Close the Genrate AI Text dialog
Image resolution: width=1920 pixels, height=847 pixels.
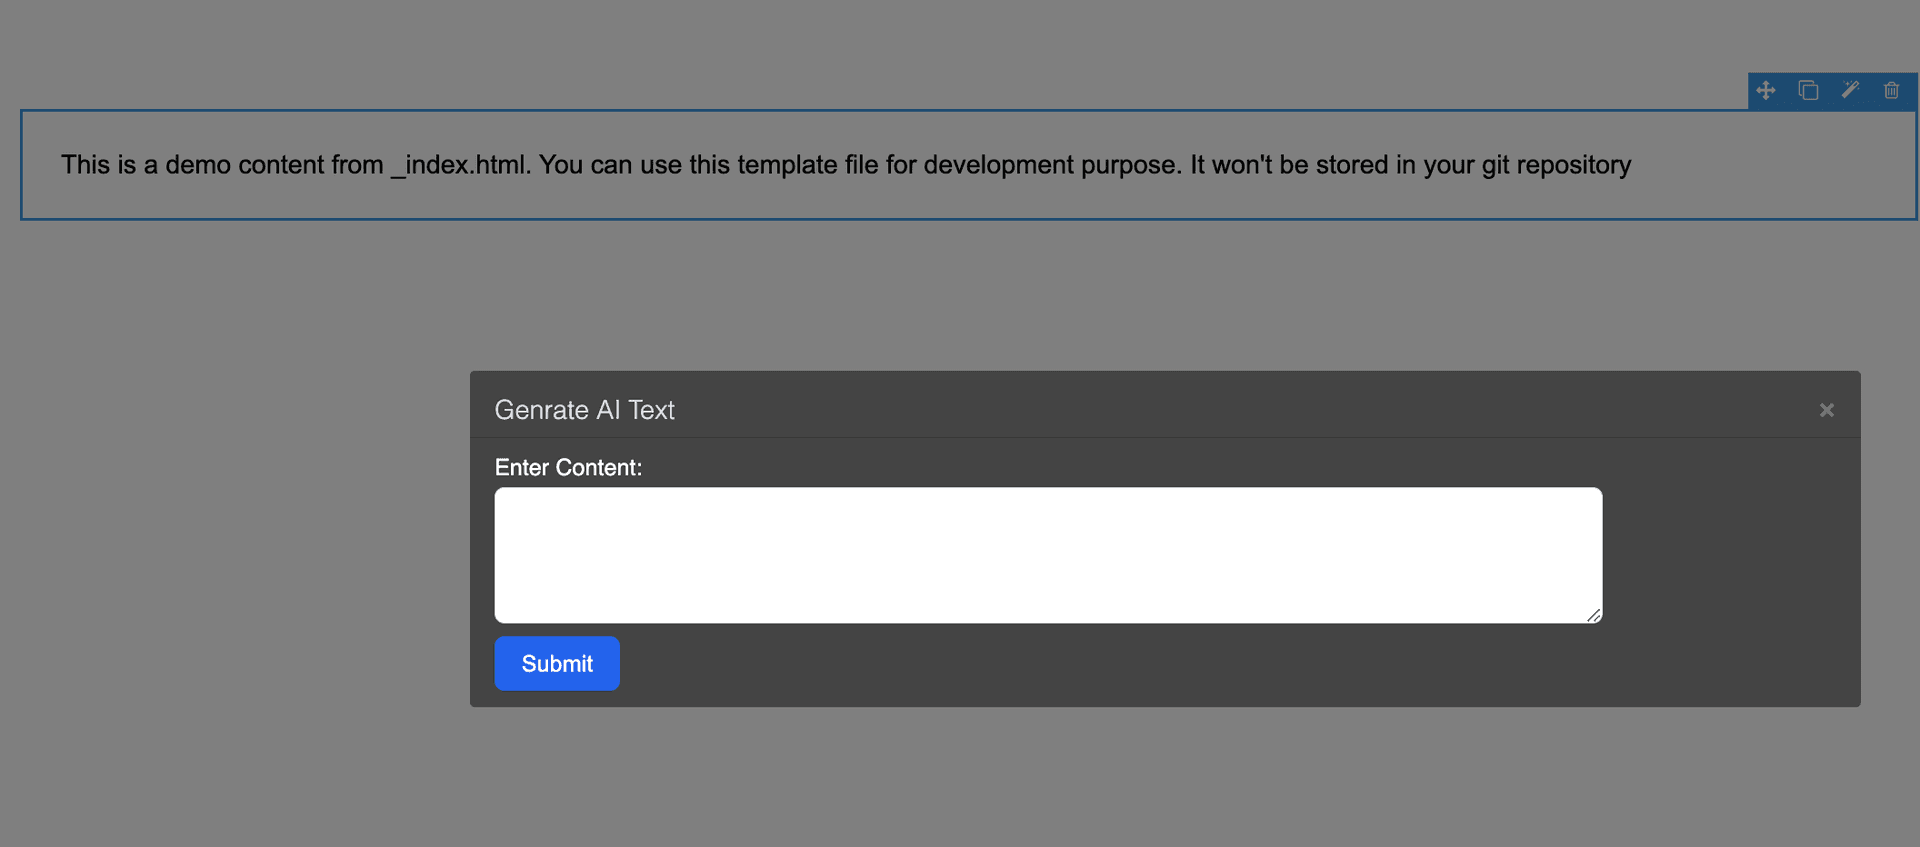[1827, 410]
